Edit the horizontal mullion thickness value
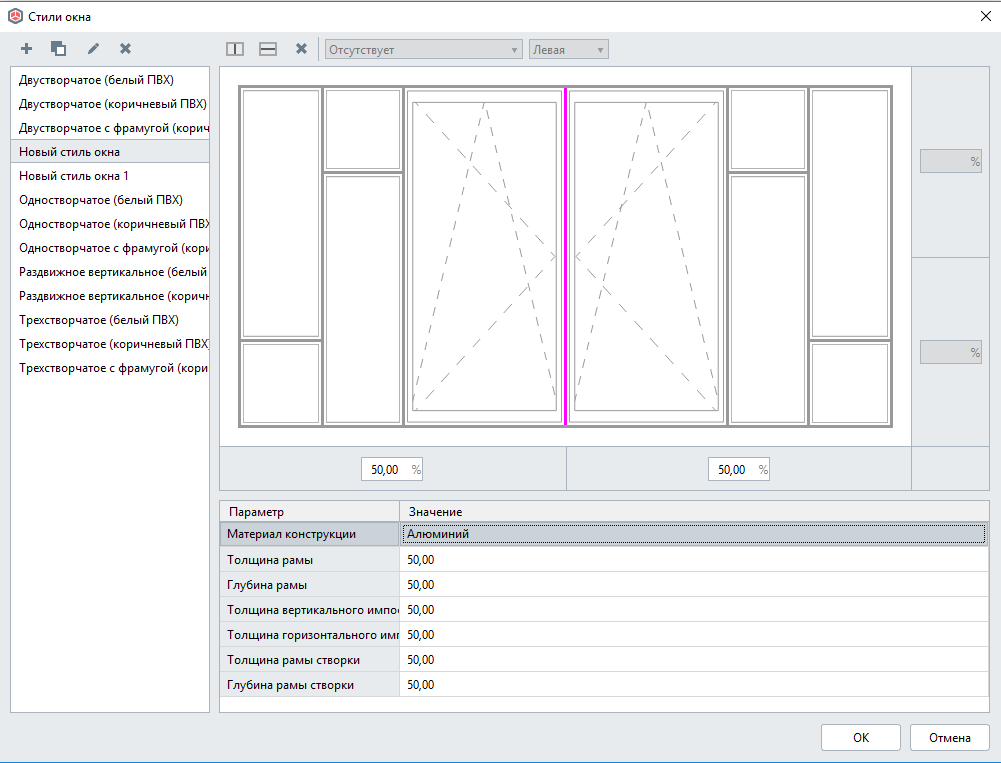This screenshot has width=1001, height=763. 693,635
